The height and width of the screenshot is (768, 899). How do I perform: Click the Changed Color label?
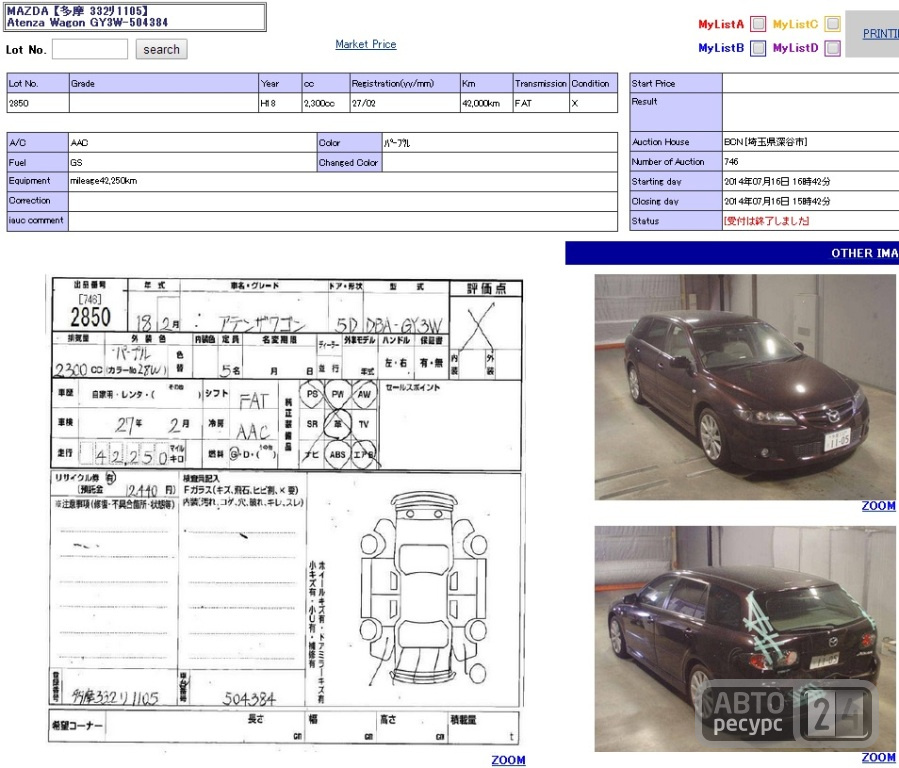(x=348, y=162)
